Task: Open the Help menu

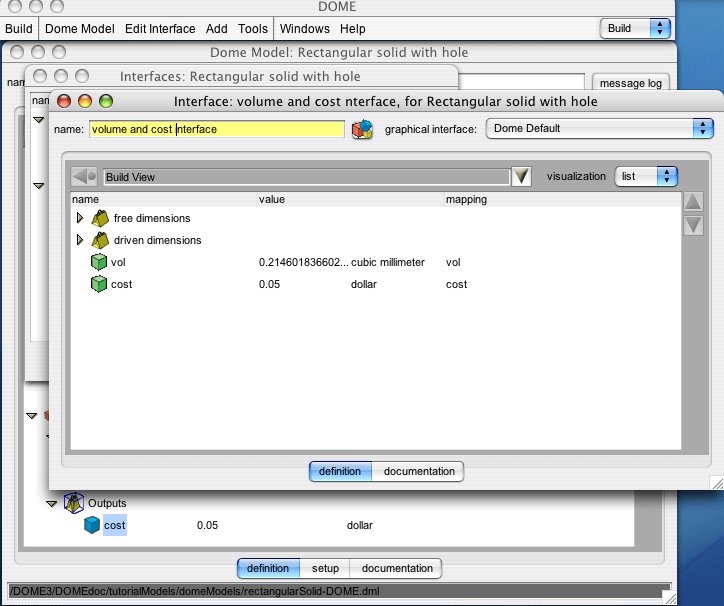Action: point(353,29)
